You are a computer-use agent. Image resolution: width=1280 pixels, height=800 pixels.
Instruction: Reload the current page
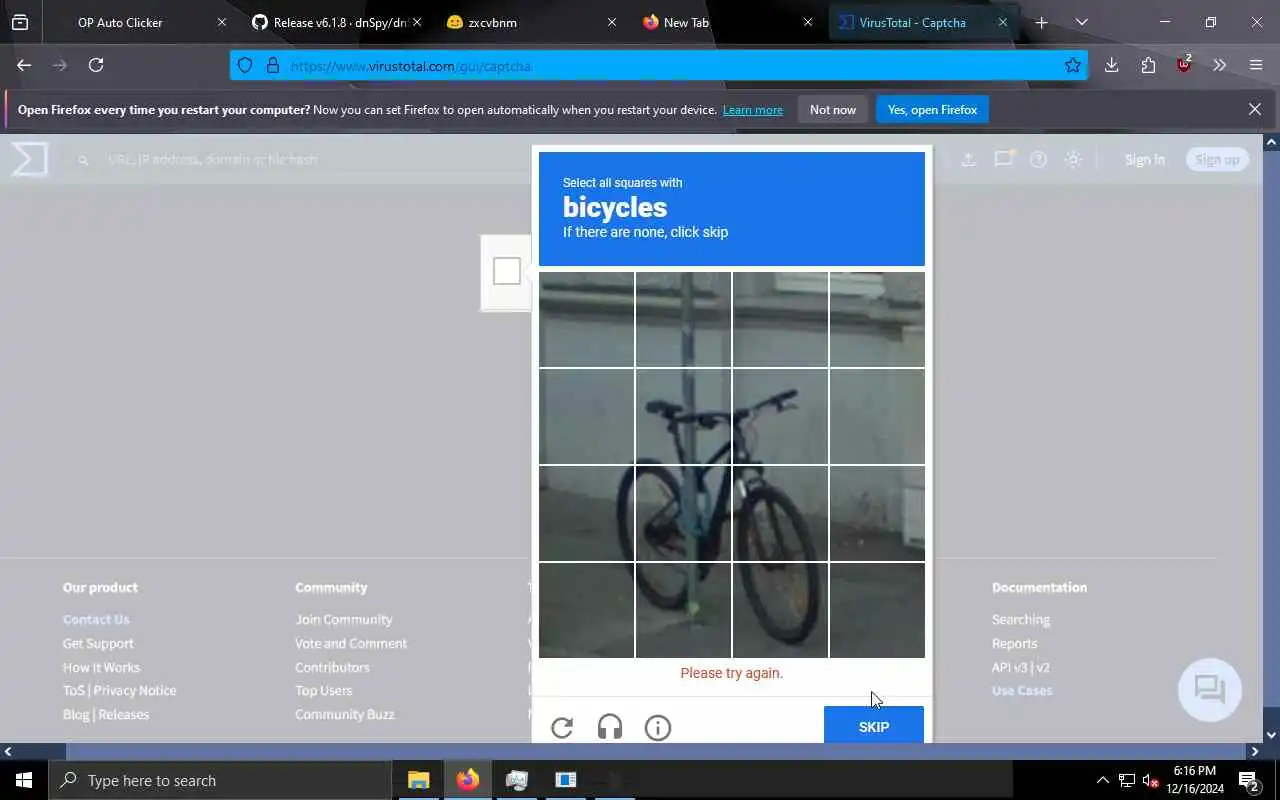[96, 65]
